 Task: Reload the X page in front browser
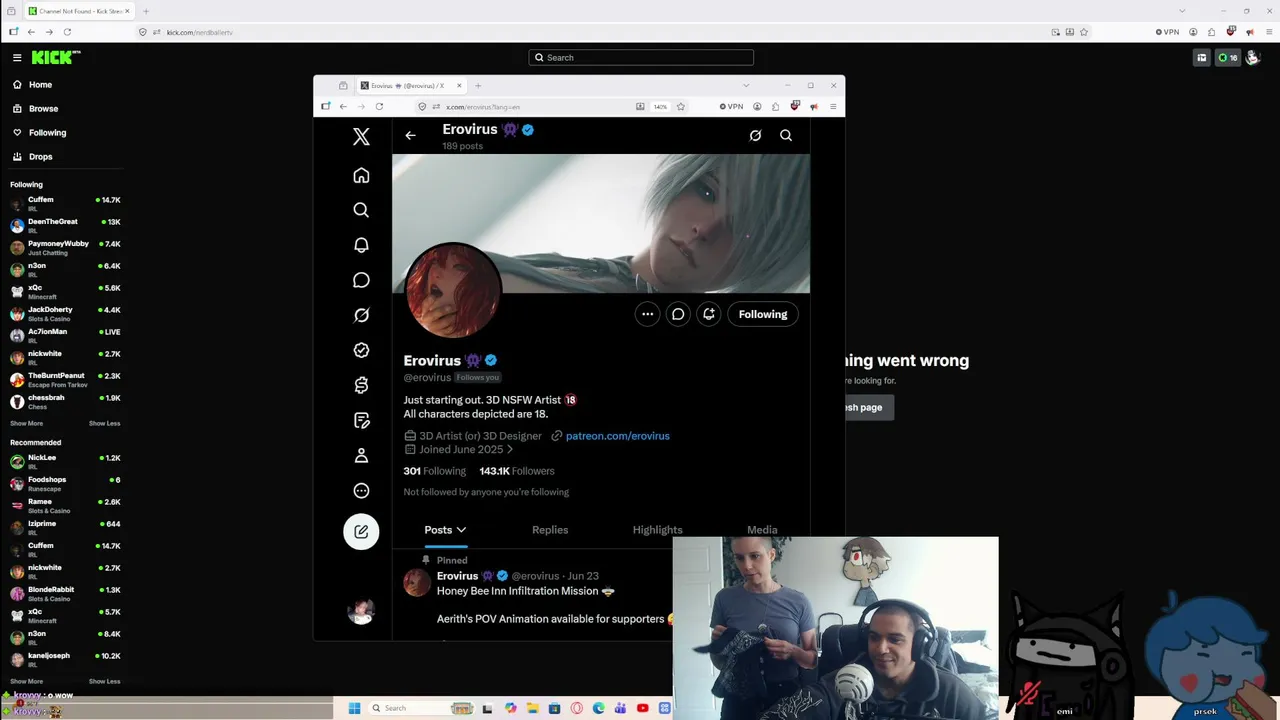point(379,106)
